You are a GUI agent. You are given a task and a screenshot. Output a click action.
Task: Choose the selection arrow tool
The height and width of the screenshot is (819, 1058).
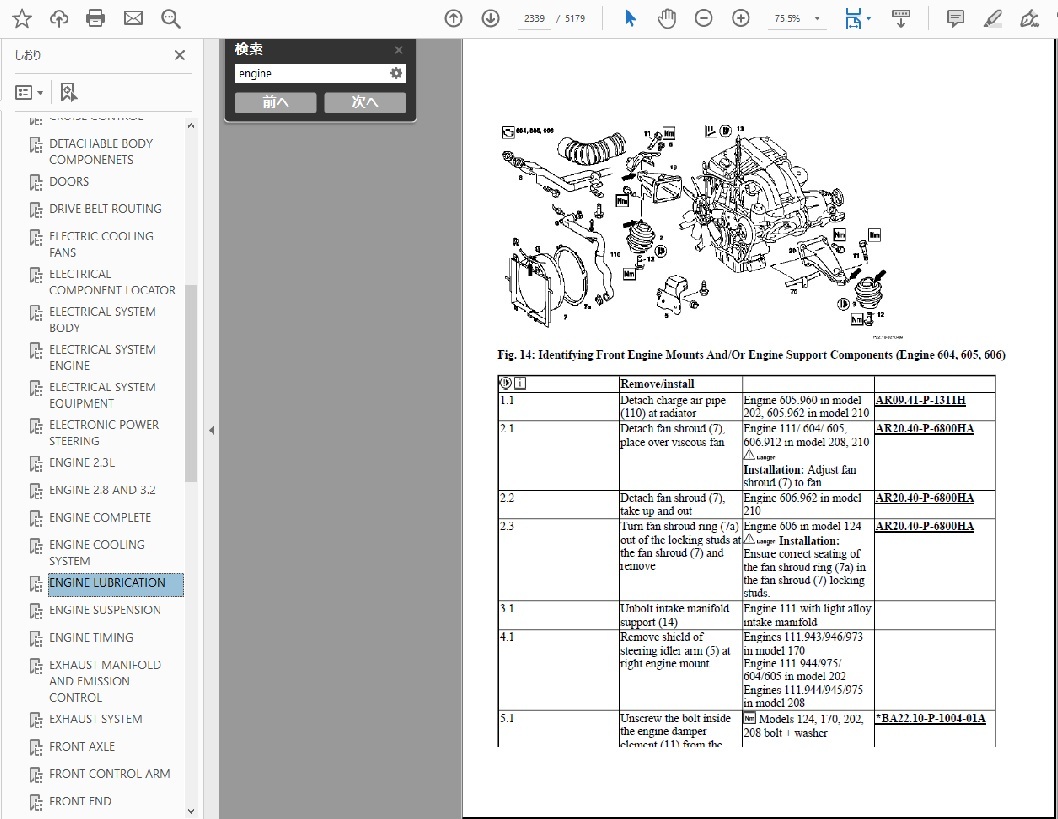tap(630, 18)
